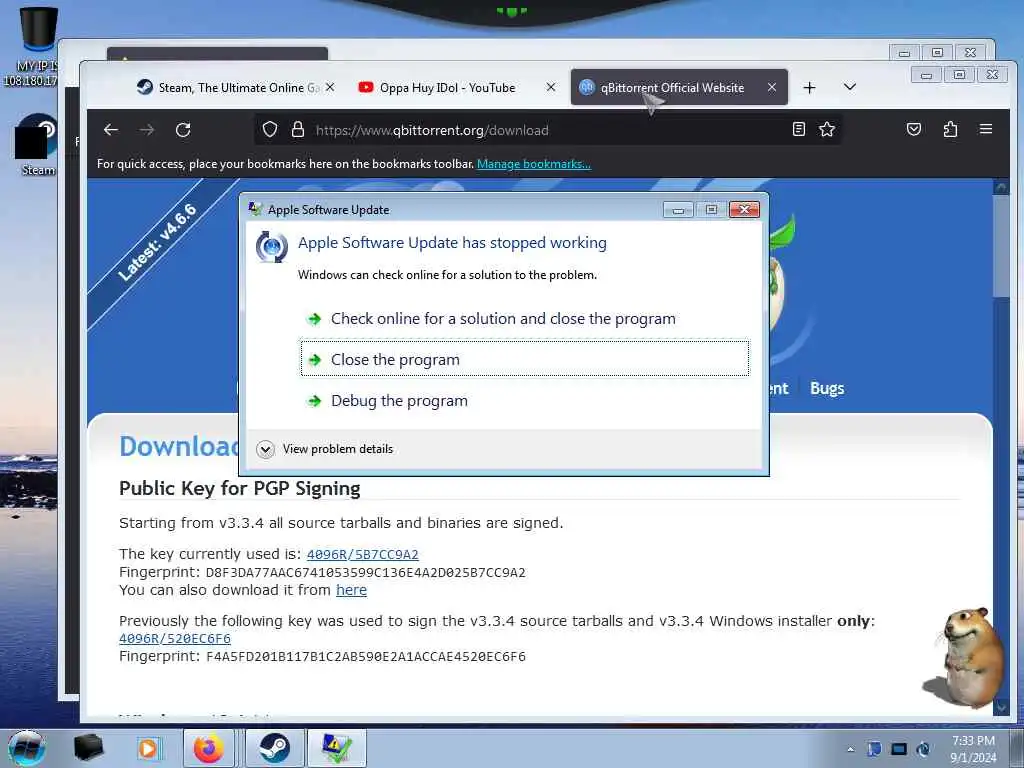Screen dimensions: 1024x768
Task: Click the padlock site security icon
Action: click(298, 129)
